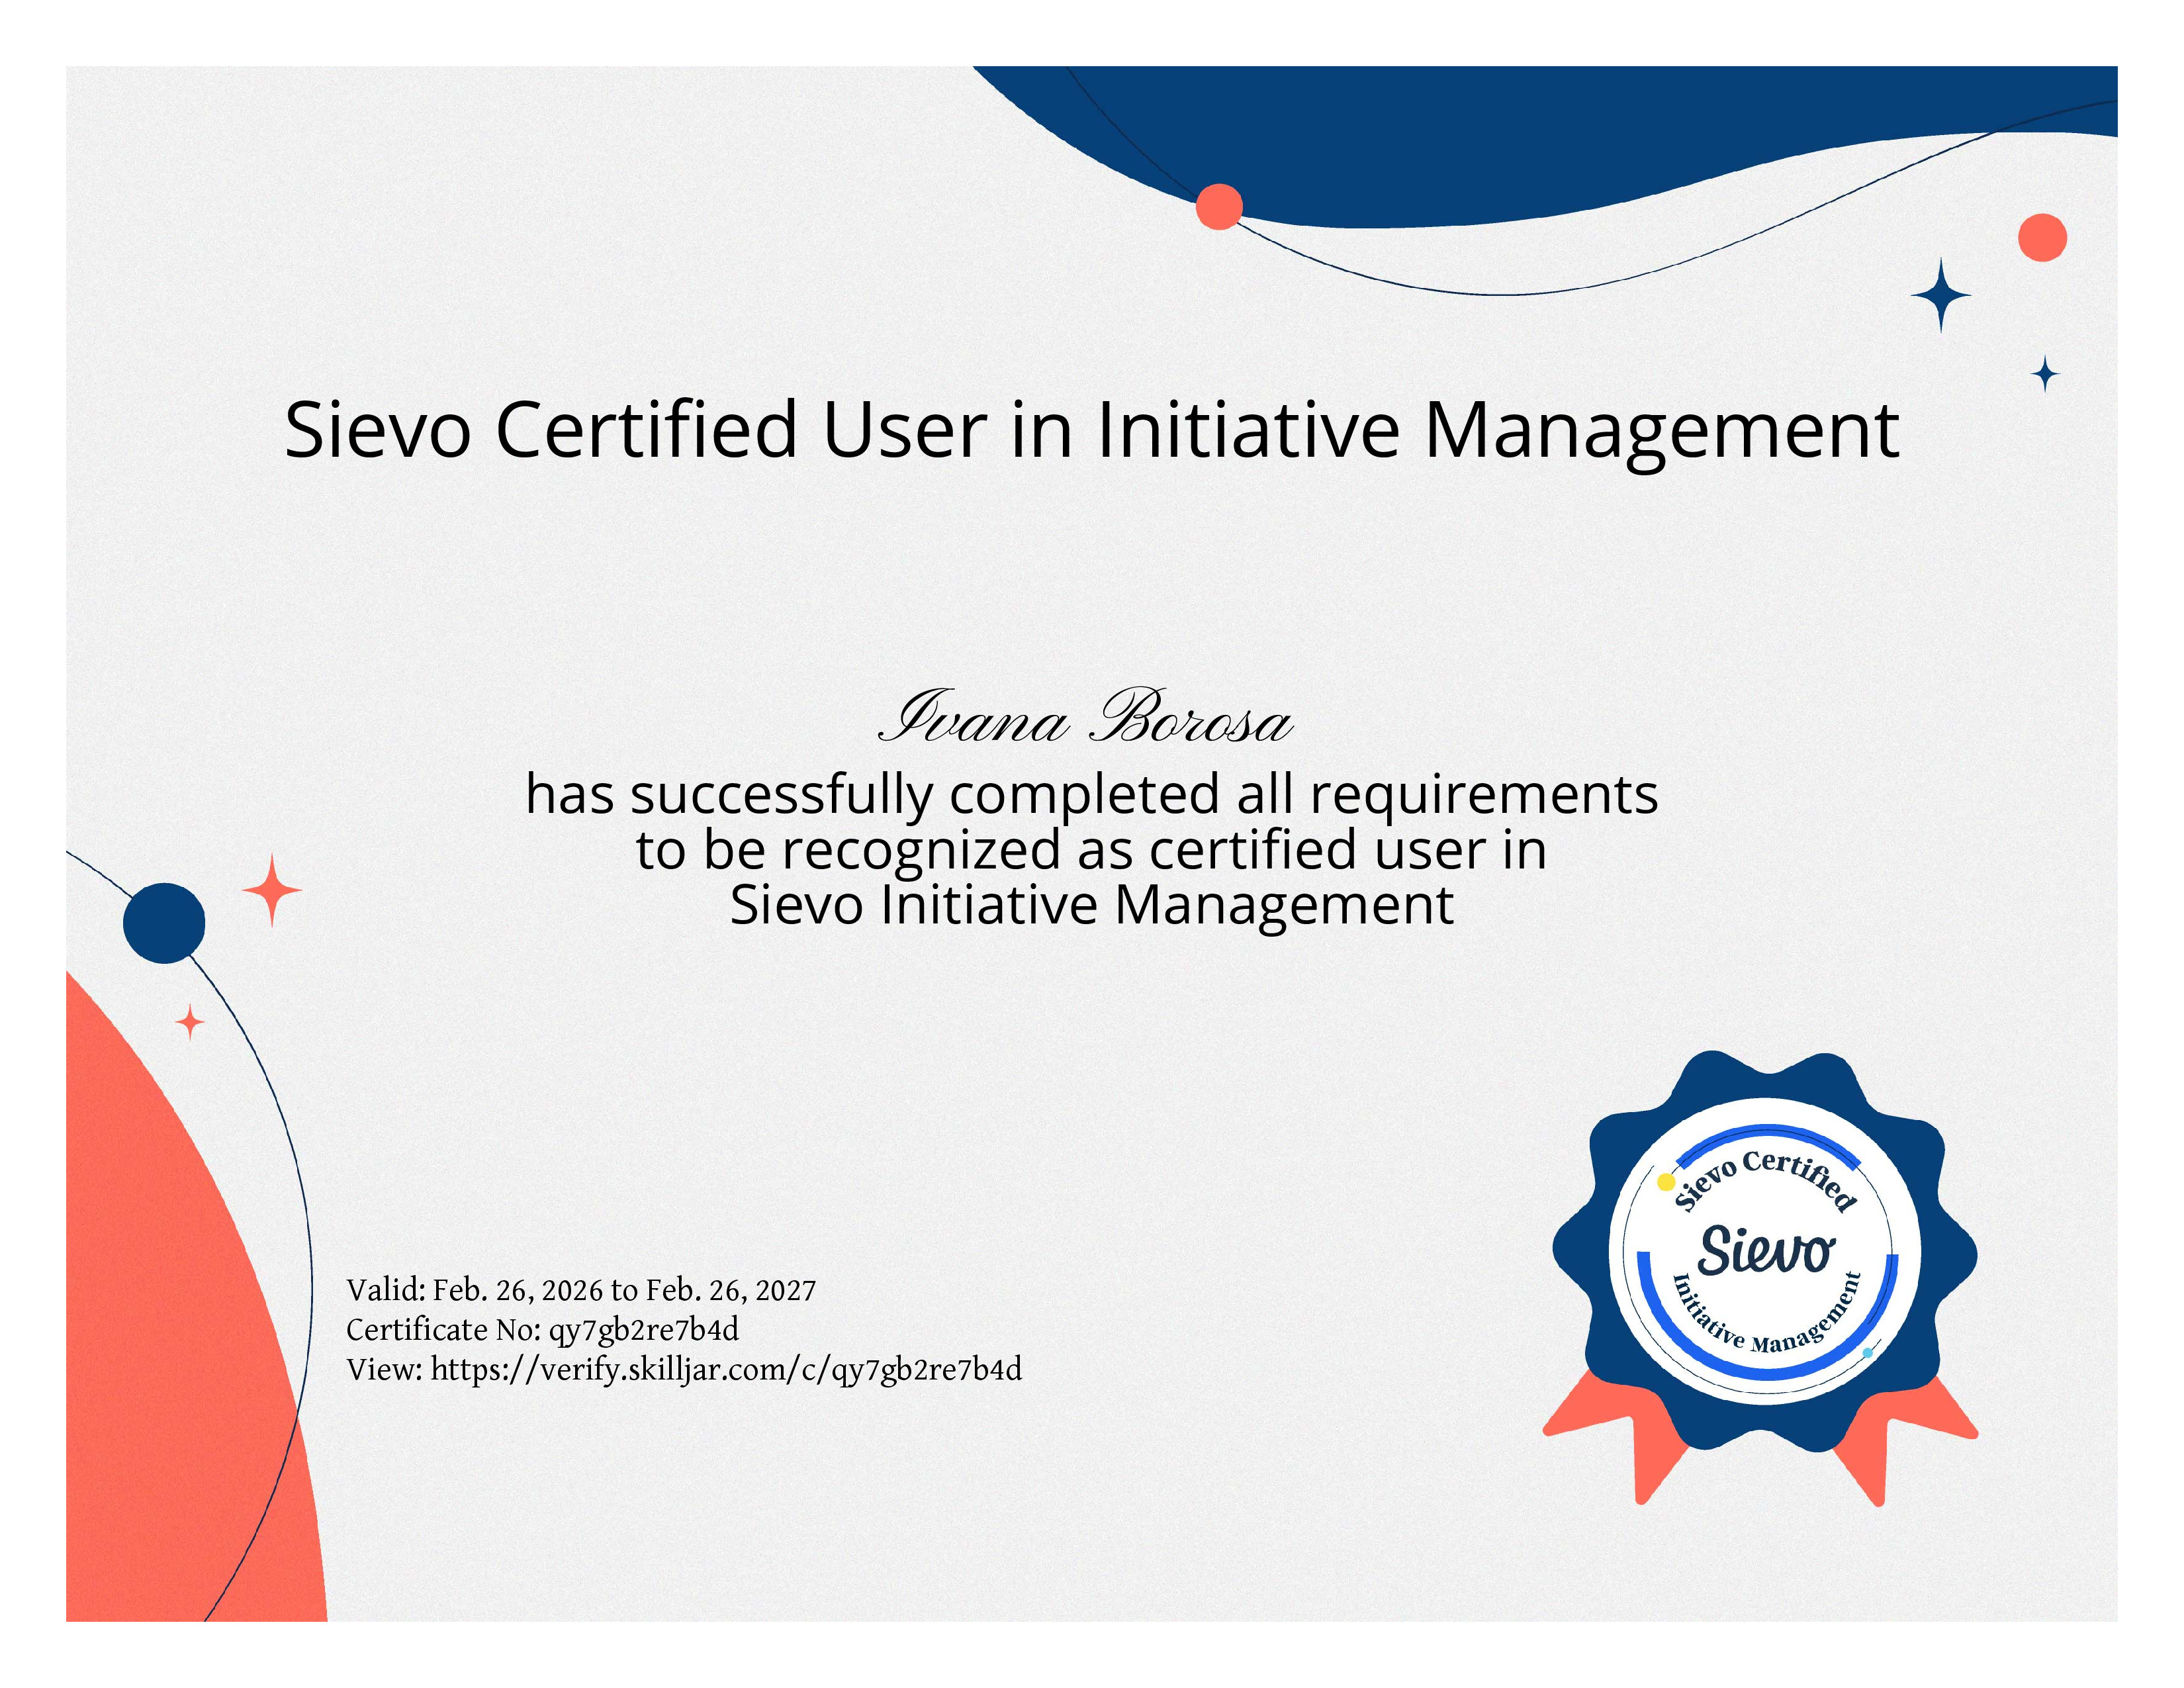Click the Ivana Borosa name signature
This screenshot has height=1688, width=2184.
(1086, 717)
